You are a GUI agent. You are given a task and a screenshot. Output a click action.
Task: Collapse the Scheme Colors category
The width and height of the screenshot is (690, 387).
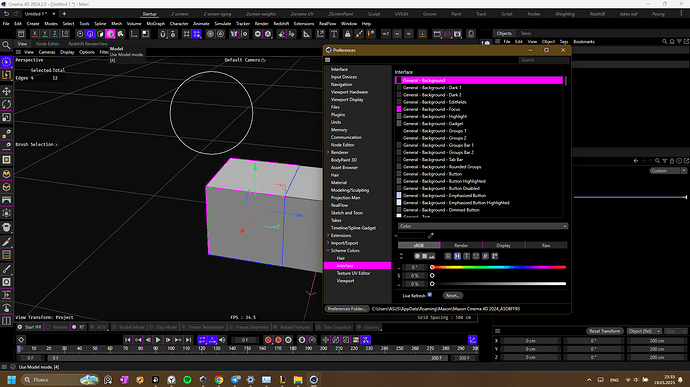(328, 251)
